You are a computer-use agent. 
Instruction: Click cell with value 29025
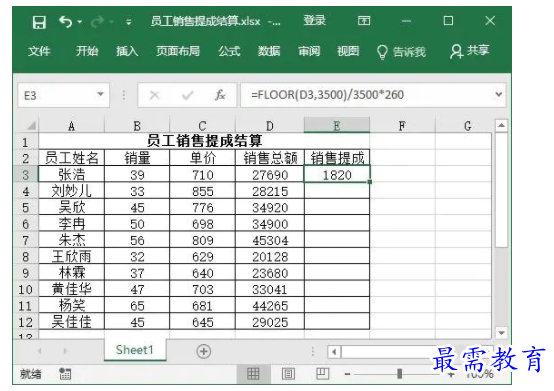[x=270, y=322]
